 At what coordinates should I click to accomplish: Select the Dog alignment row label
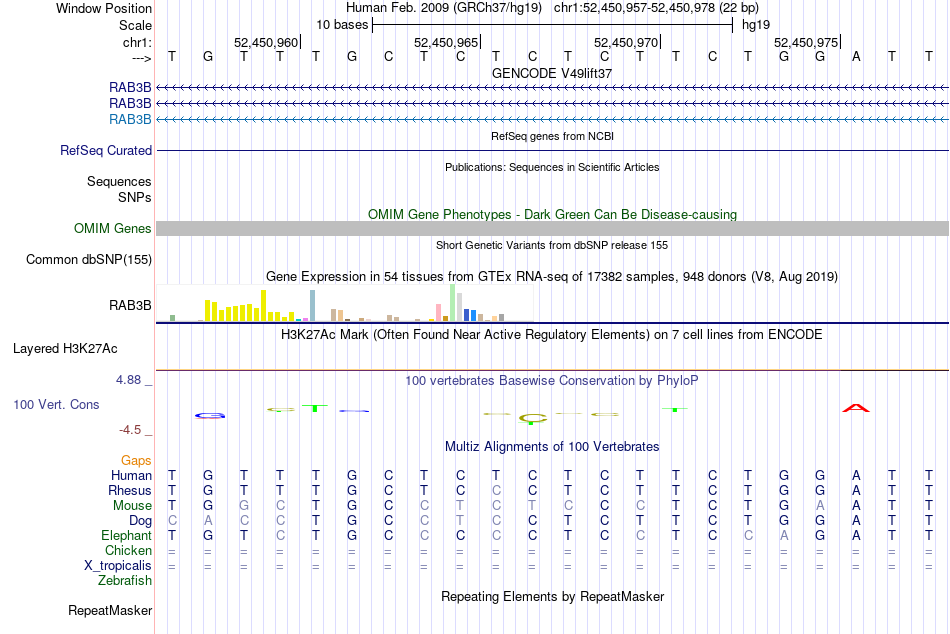pyautogui.click(x=141, y=521)
